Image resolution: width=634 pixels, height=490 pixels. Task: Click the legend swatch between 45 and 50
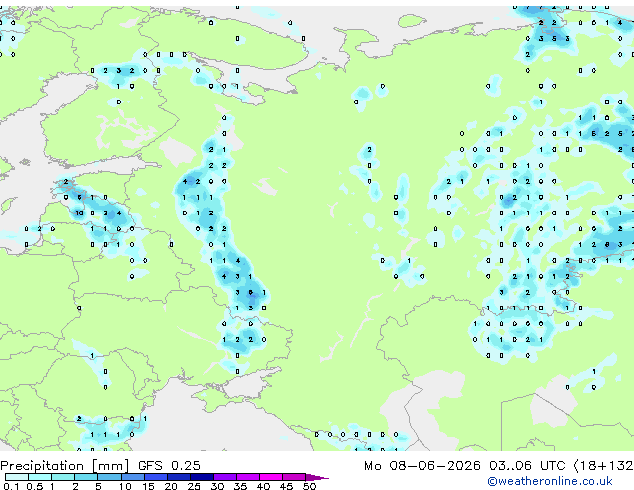[293, 477]
